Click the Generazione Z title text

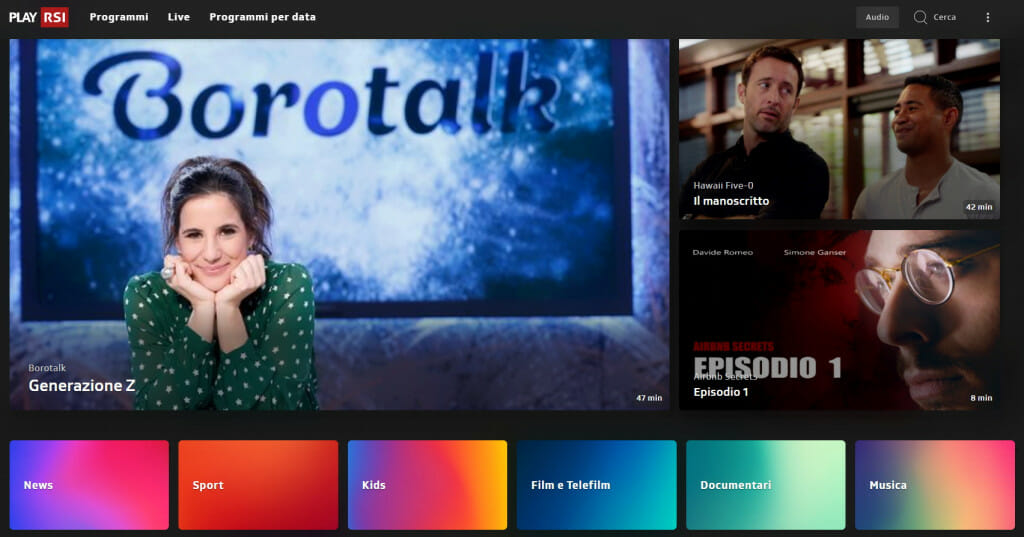point(82,385)
